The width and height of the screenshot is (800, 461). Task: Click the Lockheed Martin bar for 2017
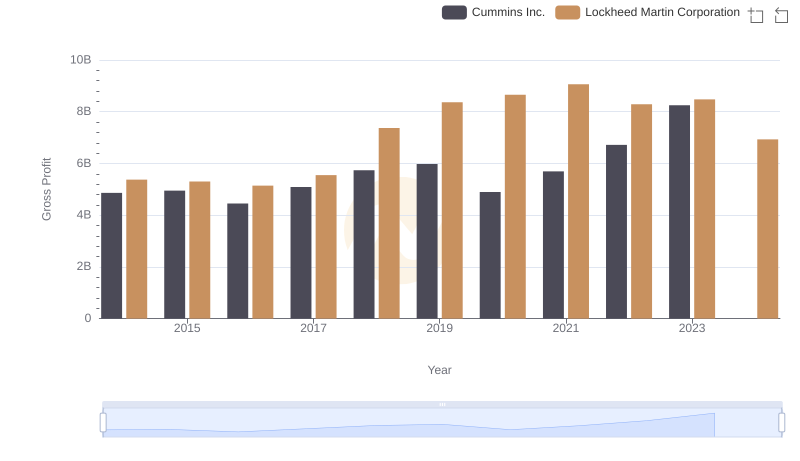click(x=326, y=247)
